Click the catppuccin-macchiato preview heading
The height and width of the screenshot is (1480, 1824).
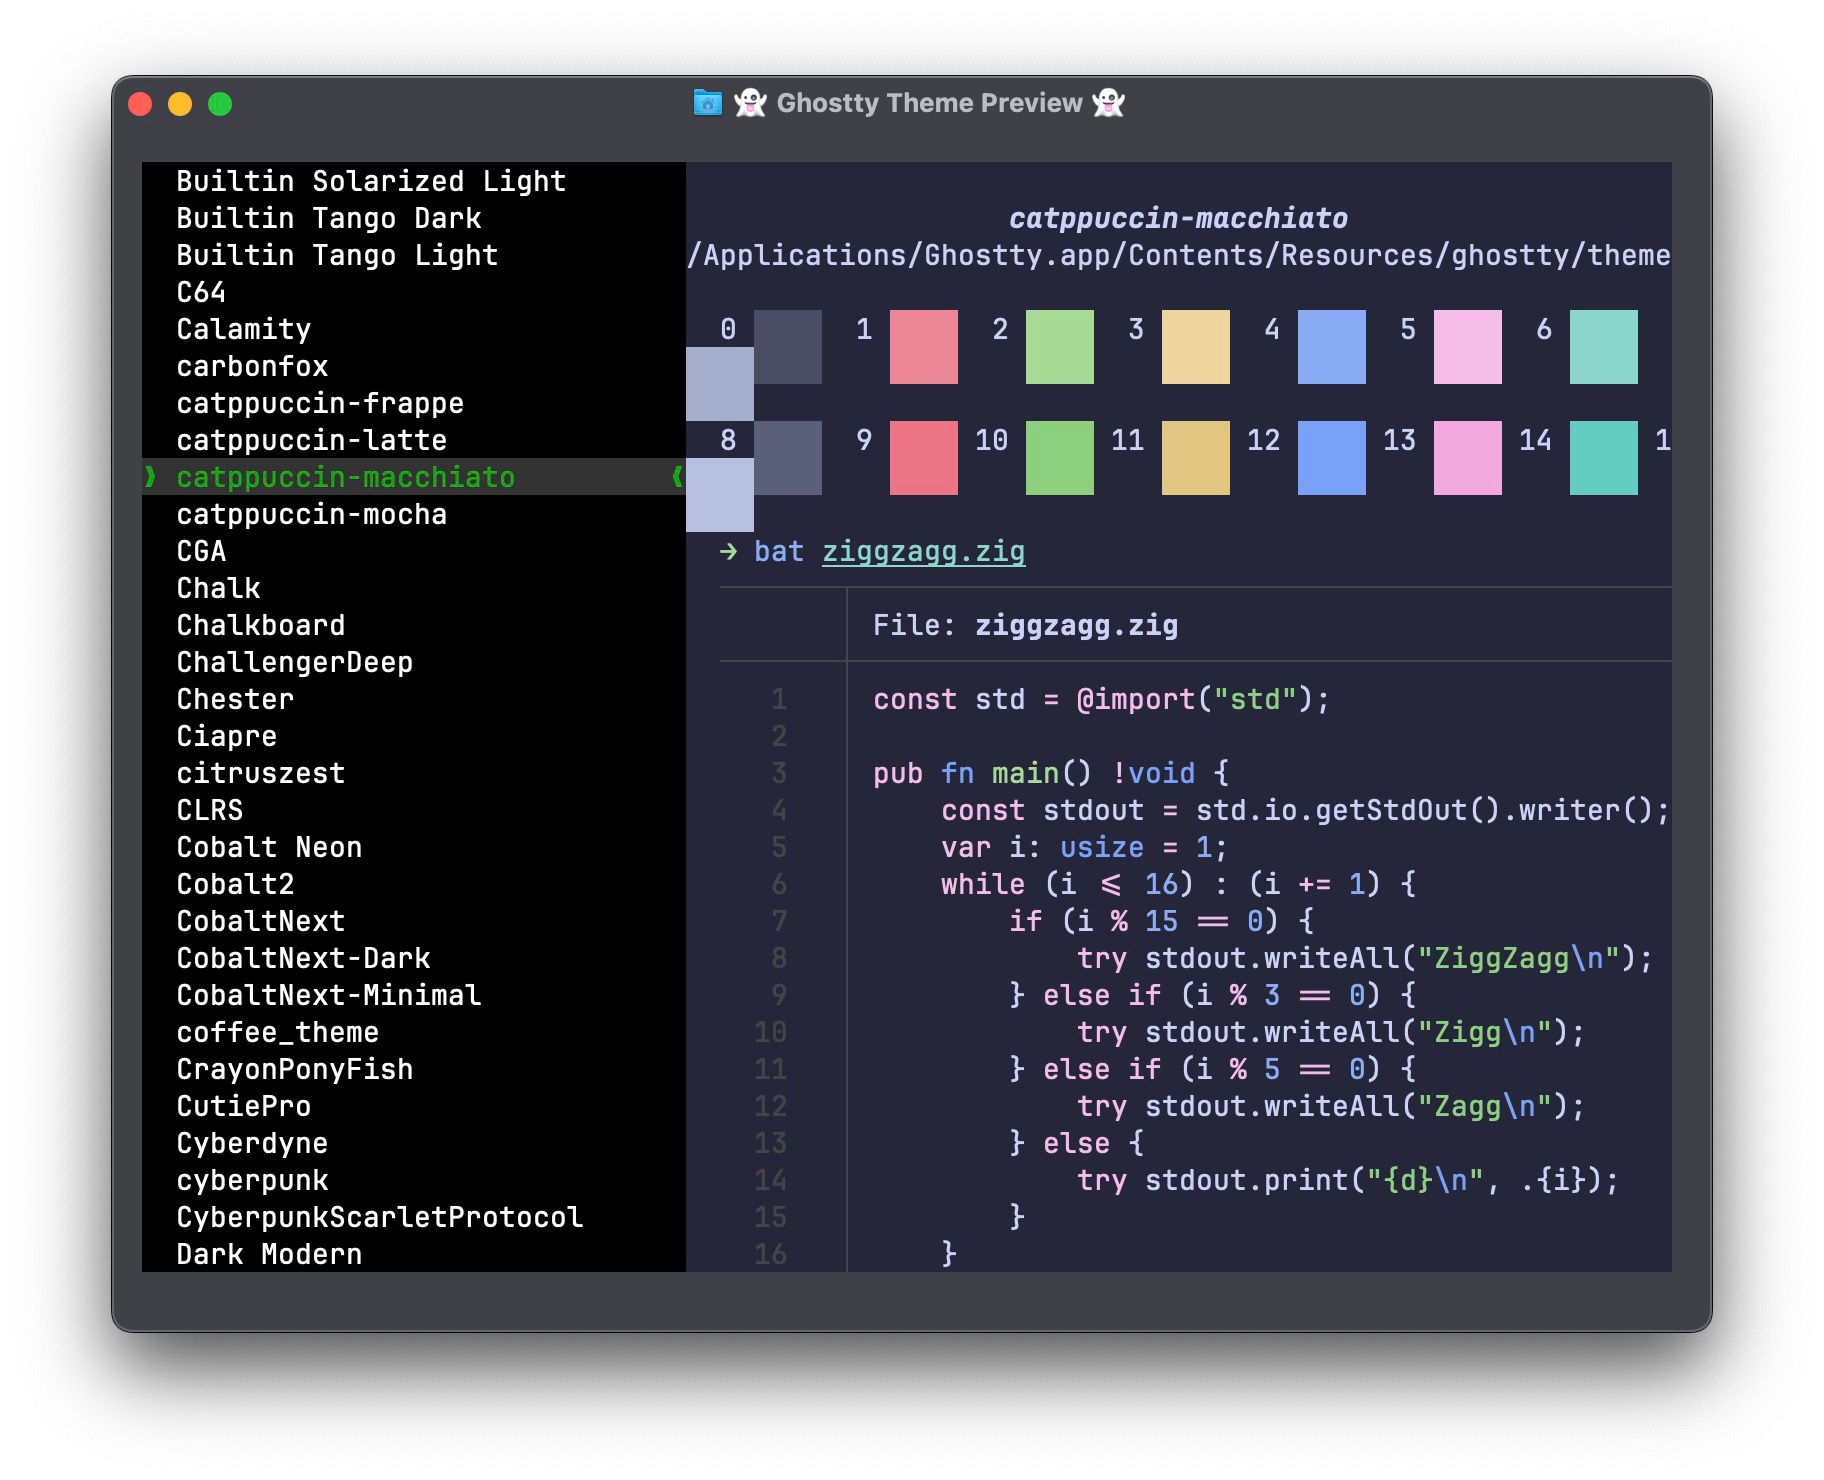[x=1178, y=218]
